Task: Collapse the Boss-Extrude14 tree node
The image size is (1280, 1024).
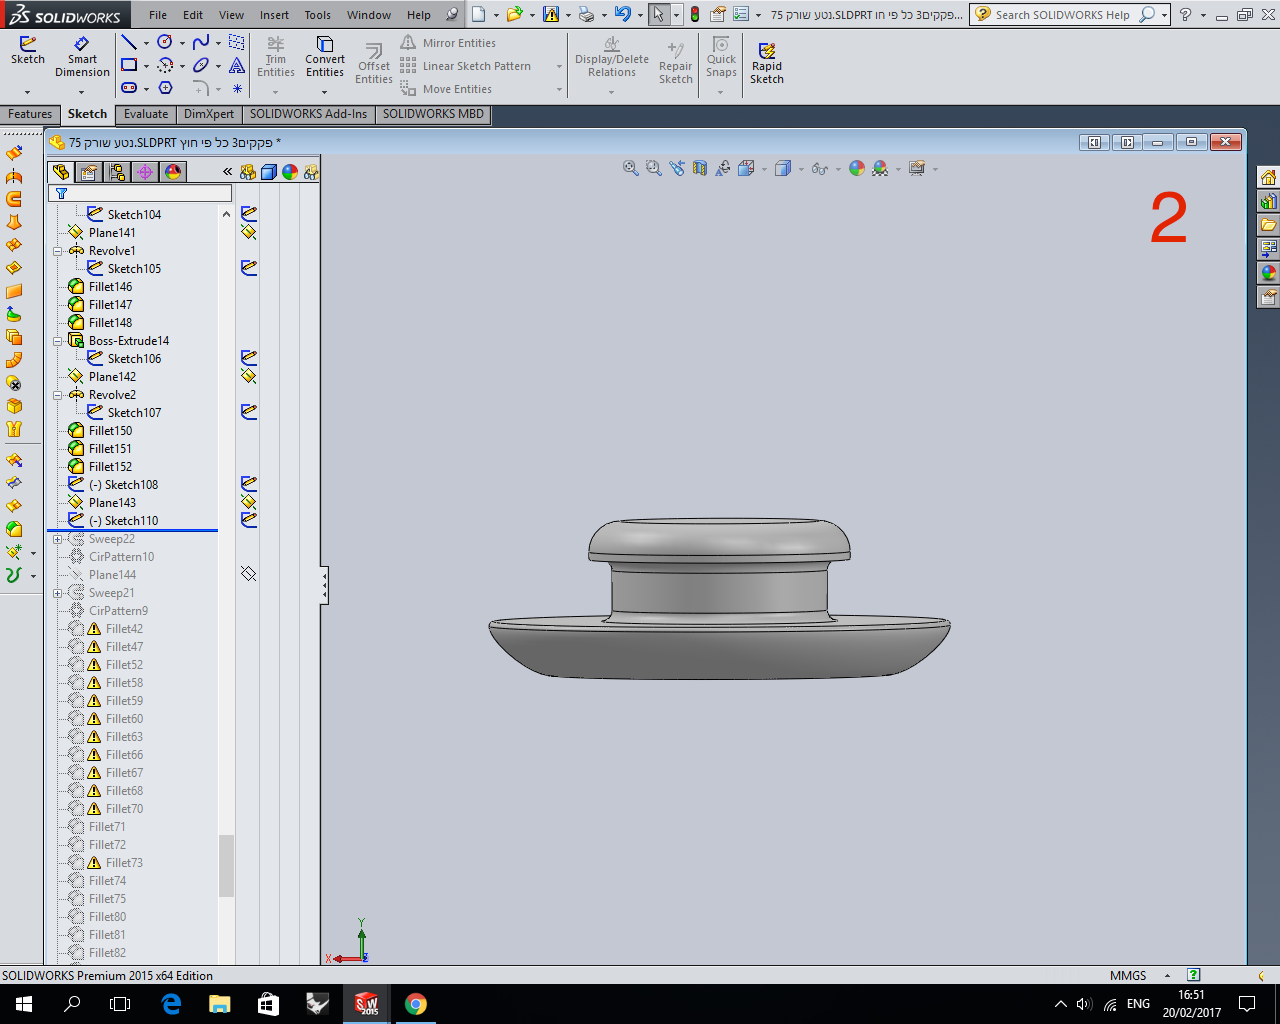Action: coord(58,341)
